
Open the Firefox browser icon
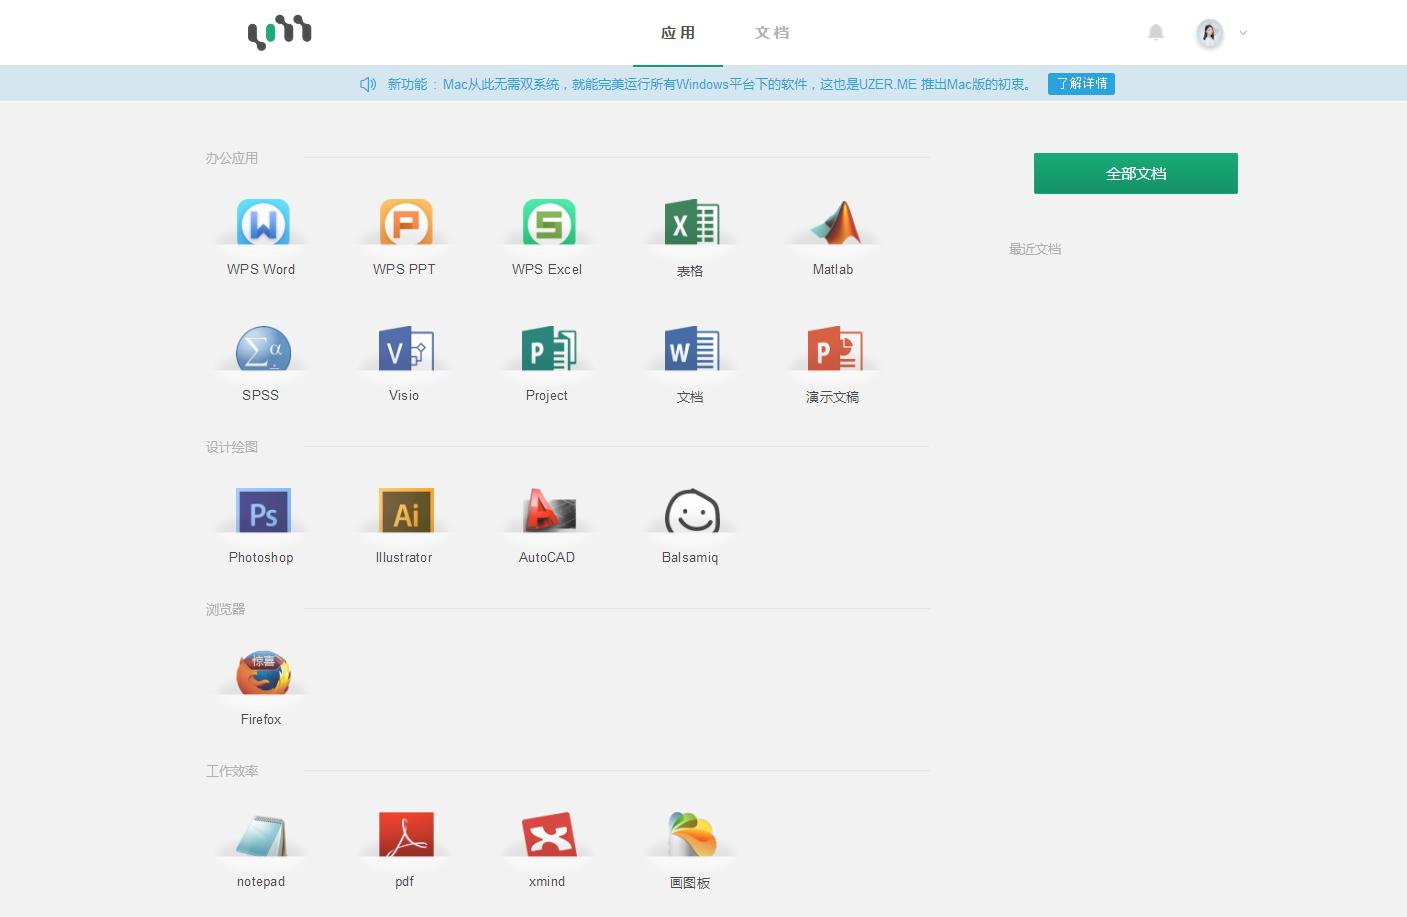tap(262, 673)
